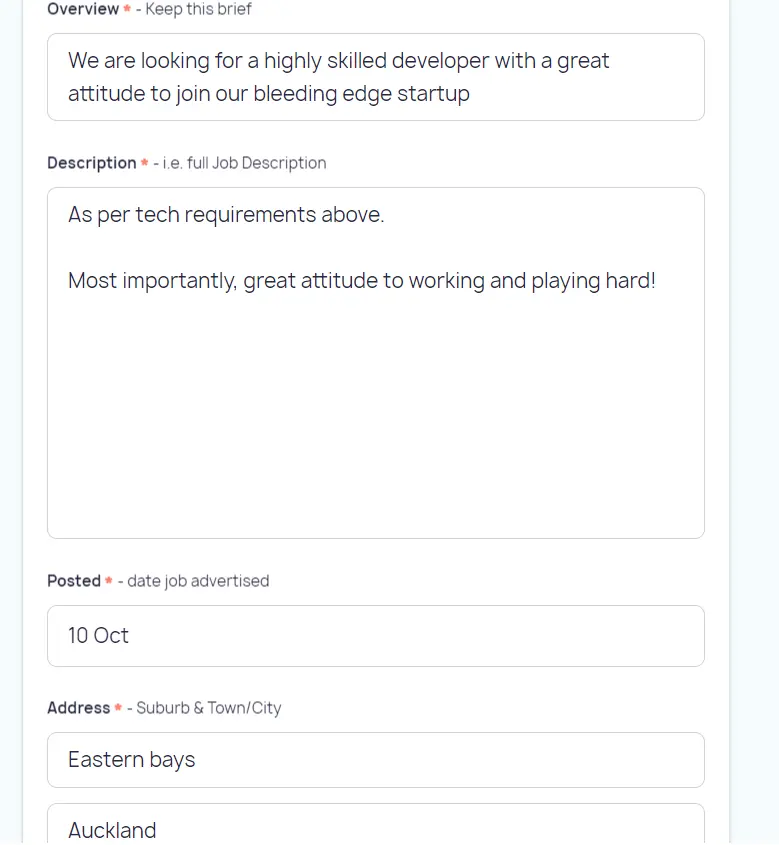Click the word 'startup' in the Overview text

[x=433, y=95]
